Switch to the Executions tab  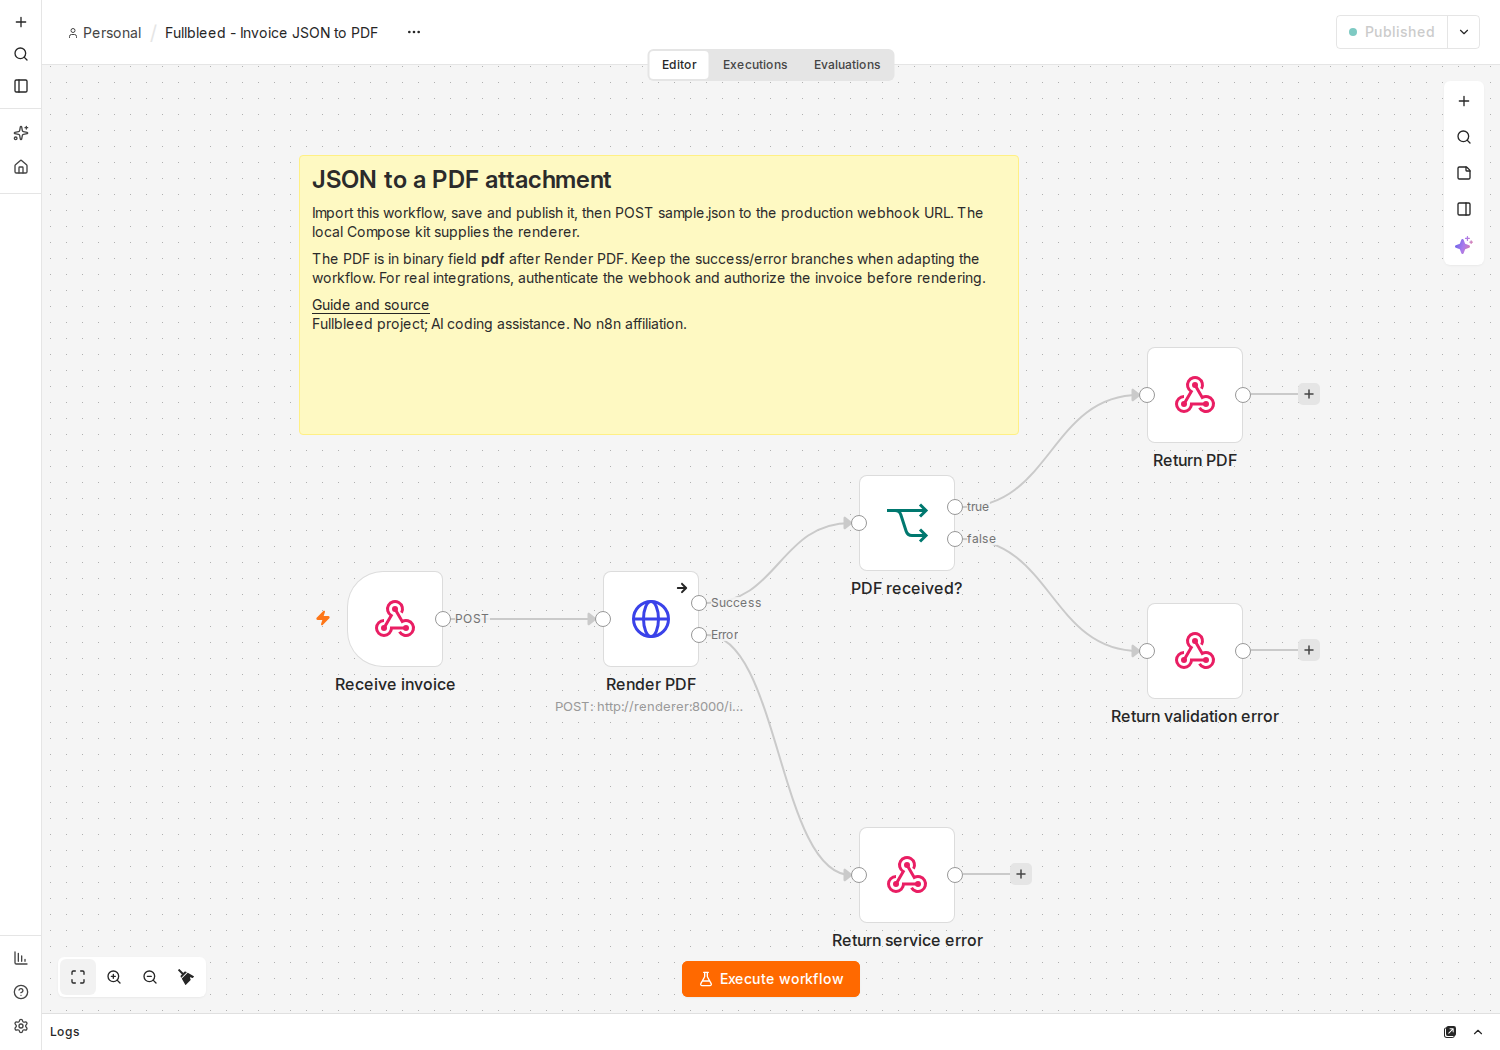755,65
